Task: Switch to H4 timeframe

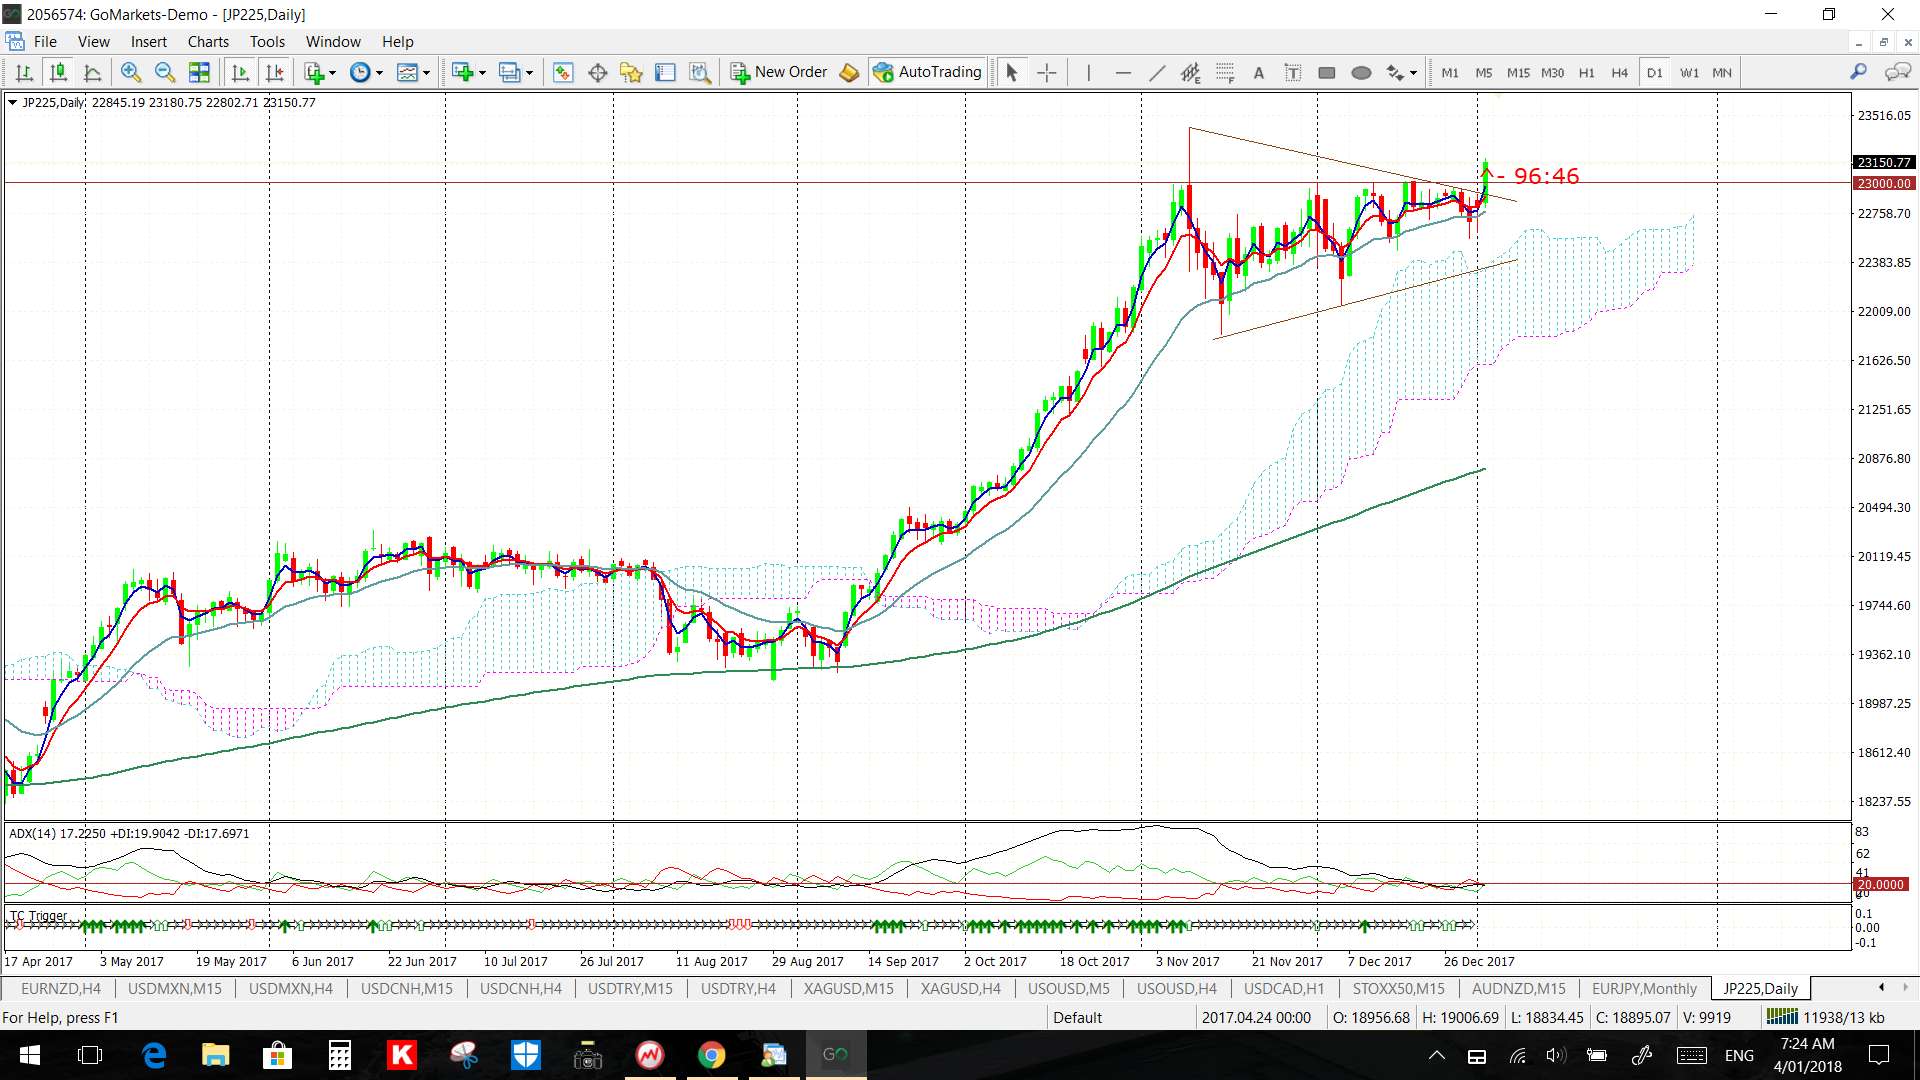Action: 1620,72
